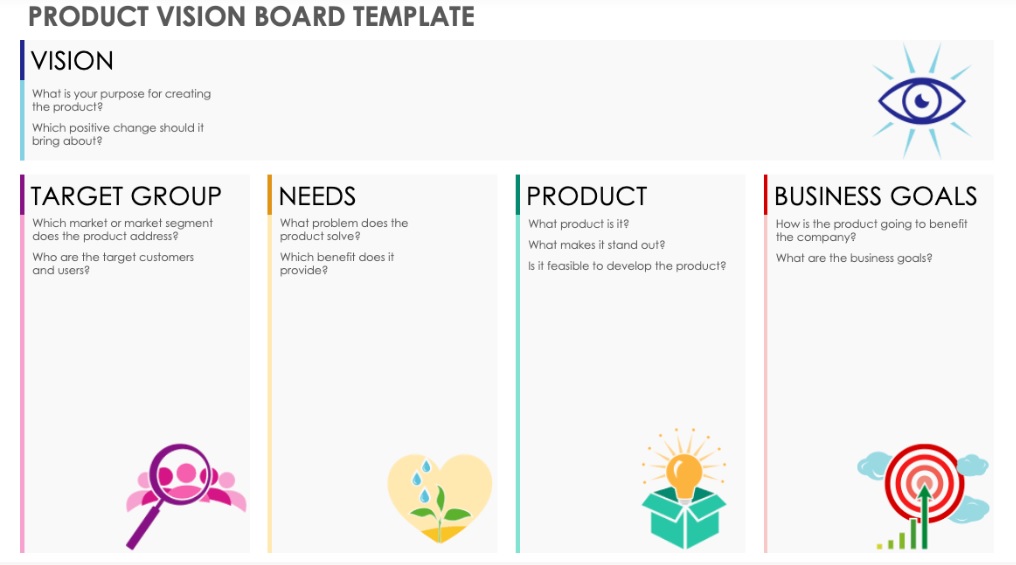Click the PRODUCT column heading
1016x565 pixels.
pyautogui.click(x=586, y=196)
